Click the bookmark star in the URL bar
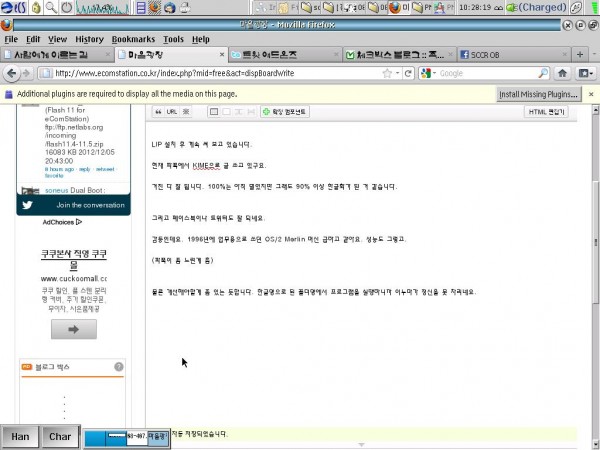The width and height of the screenshot is (600, 450). 387,73
